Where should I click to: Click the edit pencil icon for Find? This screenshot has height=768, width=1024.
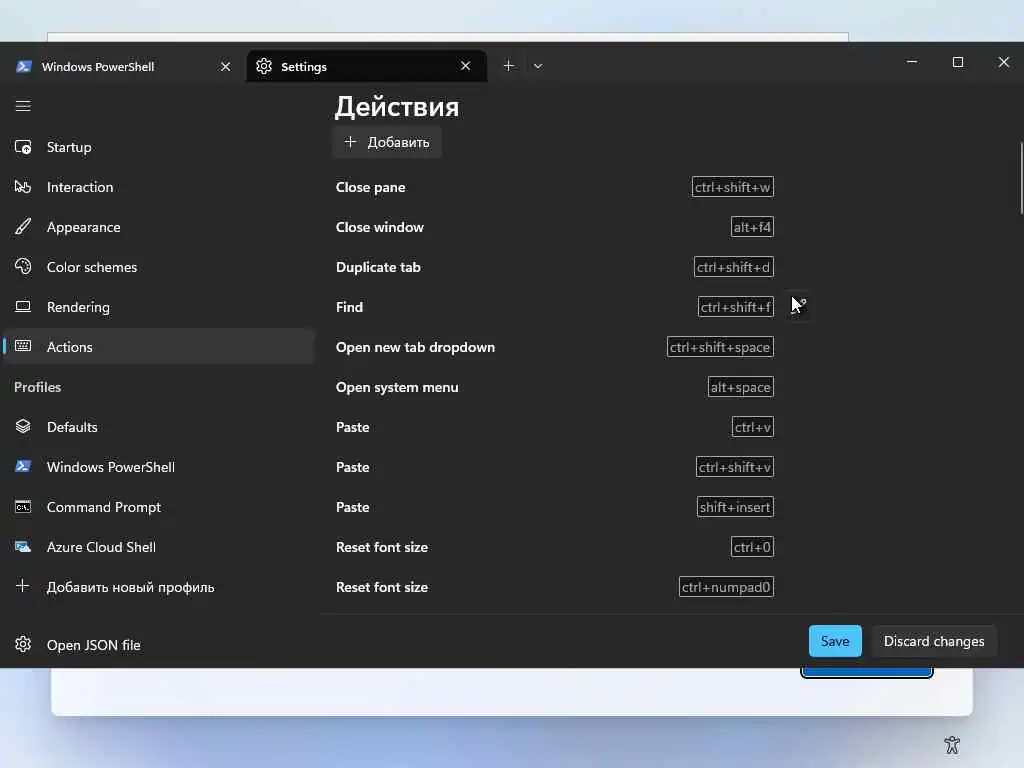tap(799, 306)
